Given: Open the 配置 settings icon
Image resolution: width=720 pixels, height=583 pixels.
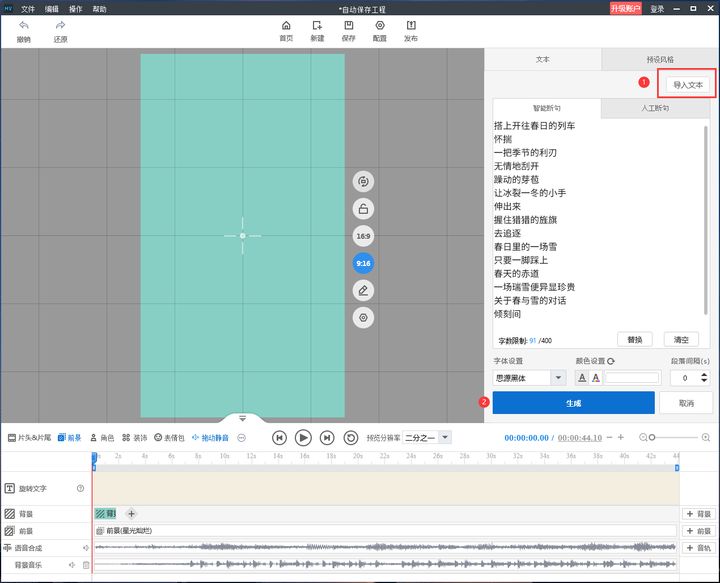Looking at the screenshot, I should point(380,25).
